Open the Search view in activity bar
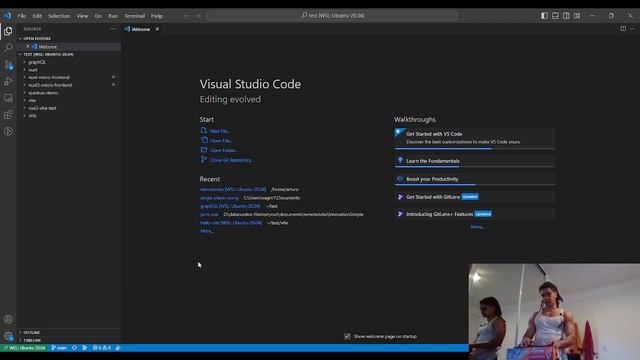Image resolution: width=640 pixels, height=360 pixels. [8, 47]
